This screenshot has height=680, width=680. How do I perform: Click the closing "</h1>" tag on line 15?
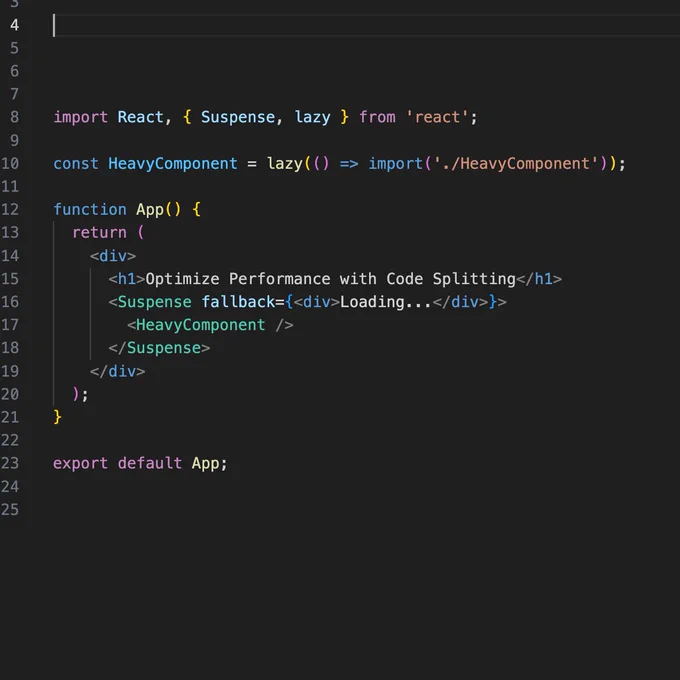(539, 279)
